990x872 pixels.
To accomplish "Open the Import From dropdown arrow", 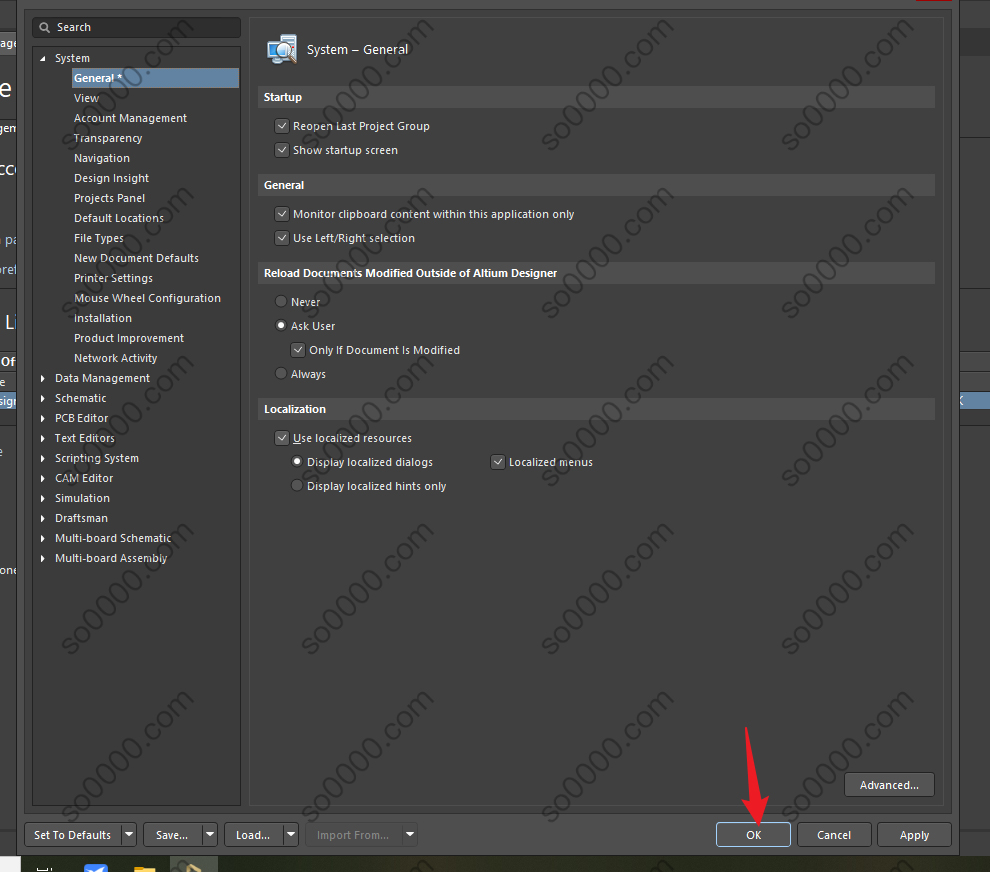I will click(410, 834).
